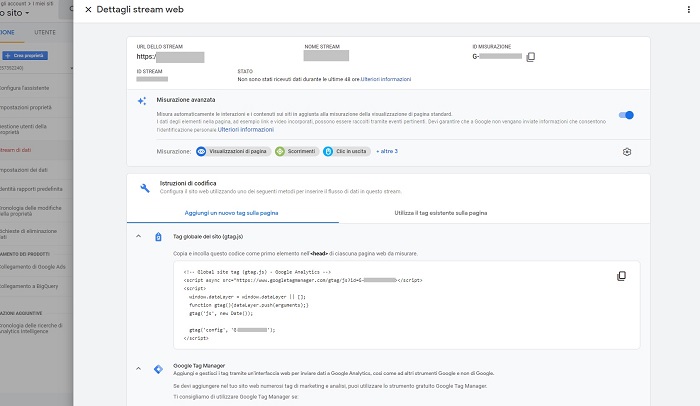Click the wrench icon beside Istruzioni di codifica

point(145,188)
